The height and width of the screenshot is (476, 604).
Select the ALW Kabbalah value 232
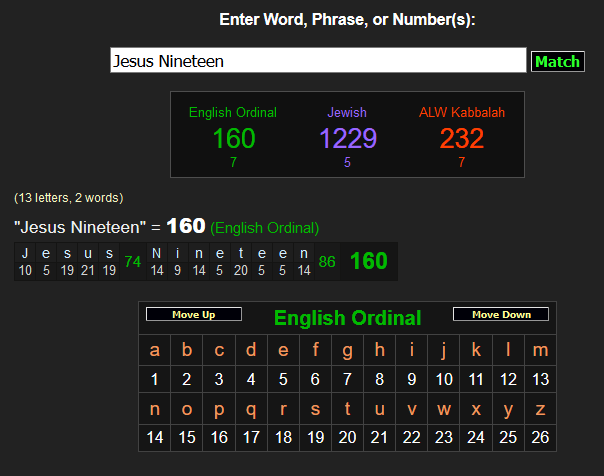(x=461, y=138)
